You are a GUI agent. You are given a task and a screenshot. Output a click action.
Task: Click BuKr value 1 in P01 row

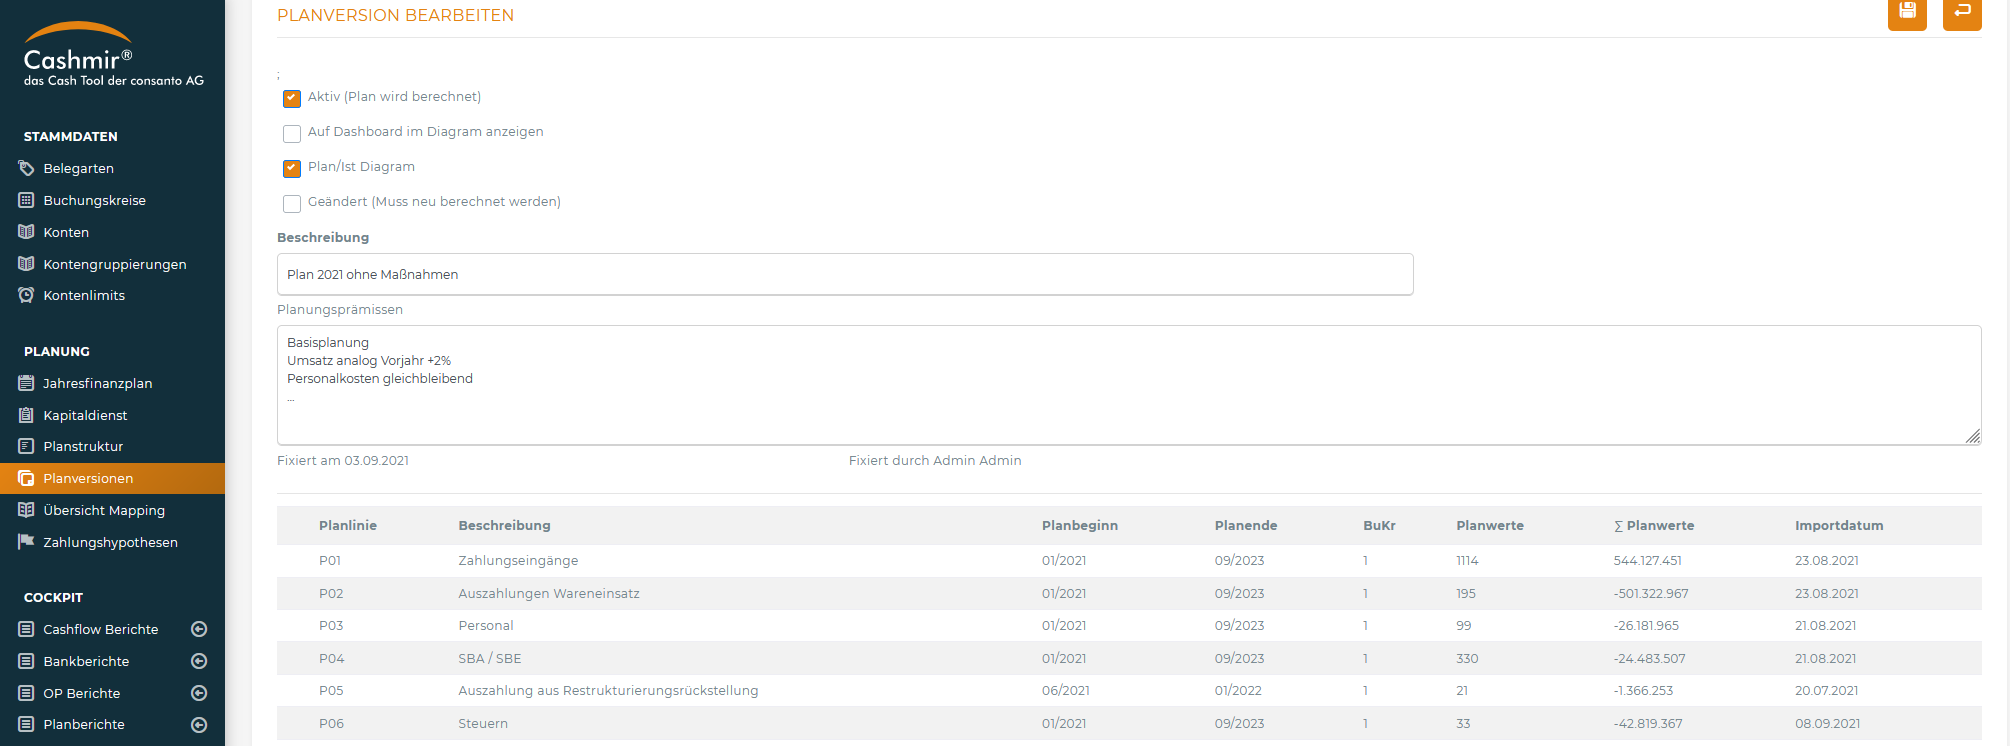pyautogui.click(x=1365, y=560)
